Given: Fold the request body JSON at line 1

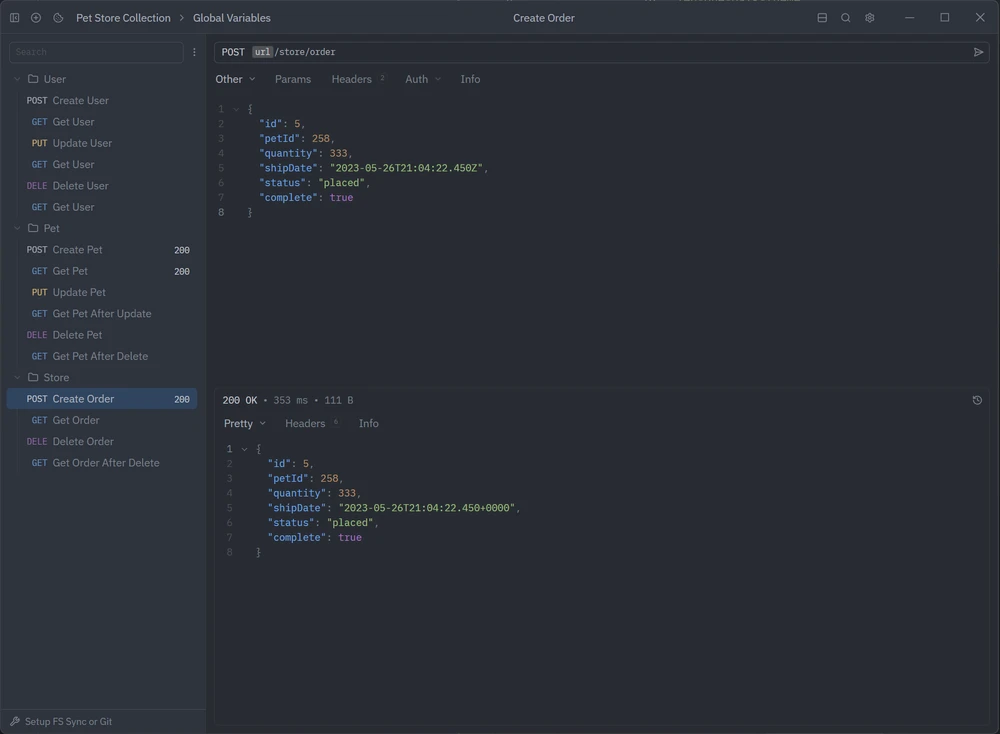Looking at the screenshot, I should click(237, 110).
